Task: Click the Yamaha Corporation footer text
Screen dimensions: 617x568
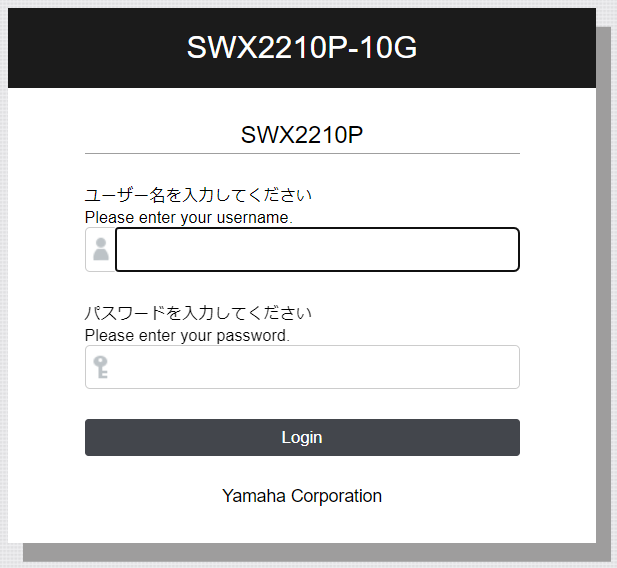Action: click(x=301, y=496)
